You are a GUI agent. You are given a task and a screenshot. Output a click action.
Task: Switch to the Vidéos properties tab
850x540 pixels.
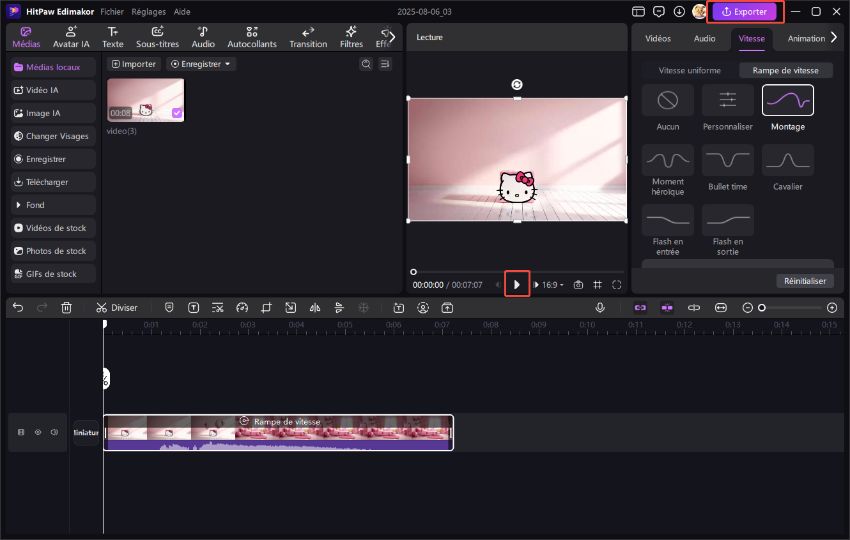click(658, 38)
